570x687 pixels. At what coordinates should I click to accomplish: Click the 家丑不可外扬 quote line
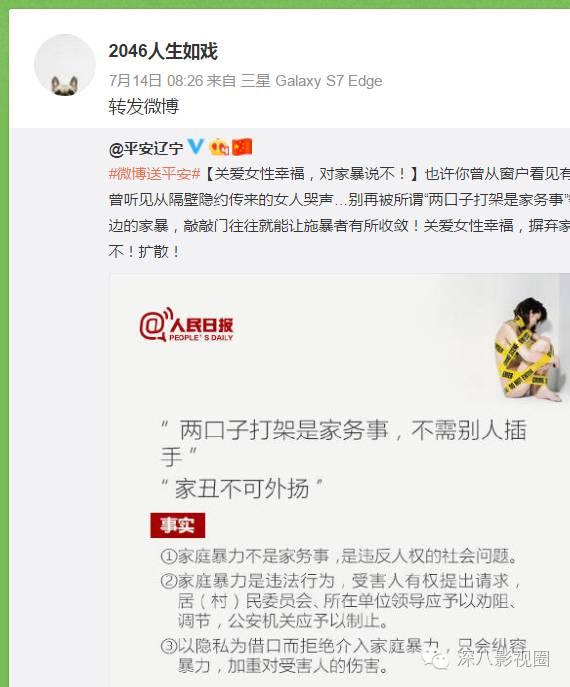pyautogui.click(x=242, y=489)
